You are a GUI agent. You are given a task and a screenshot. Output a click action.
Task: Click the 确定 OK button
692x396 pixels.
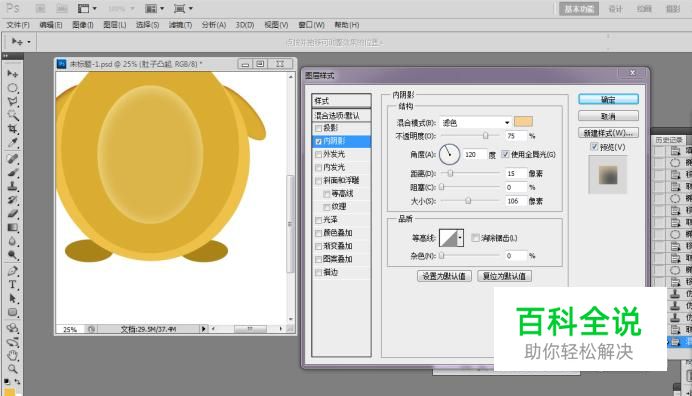608,100
